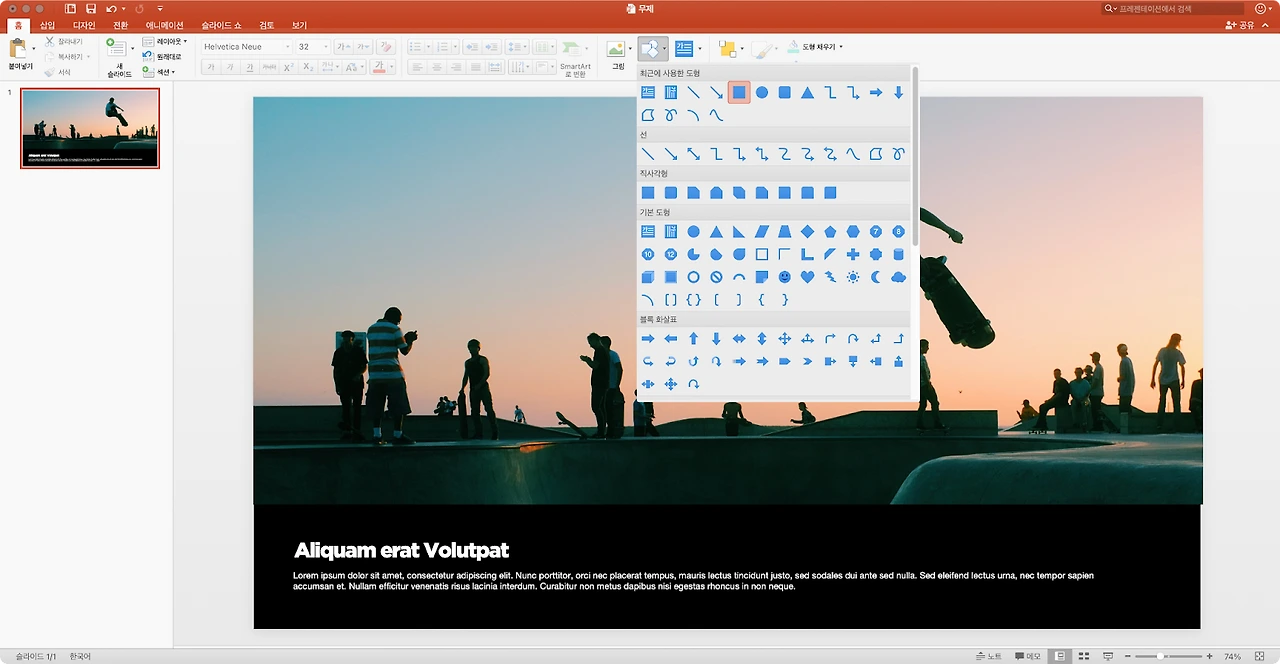1280x664 pixels.
Task: Click the zoom slider in status bar
Action: tap(1167, 656)
